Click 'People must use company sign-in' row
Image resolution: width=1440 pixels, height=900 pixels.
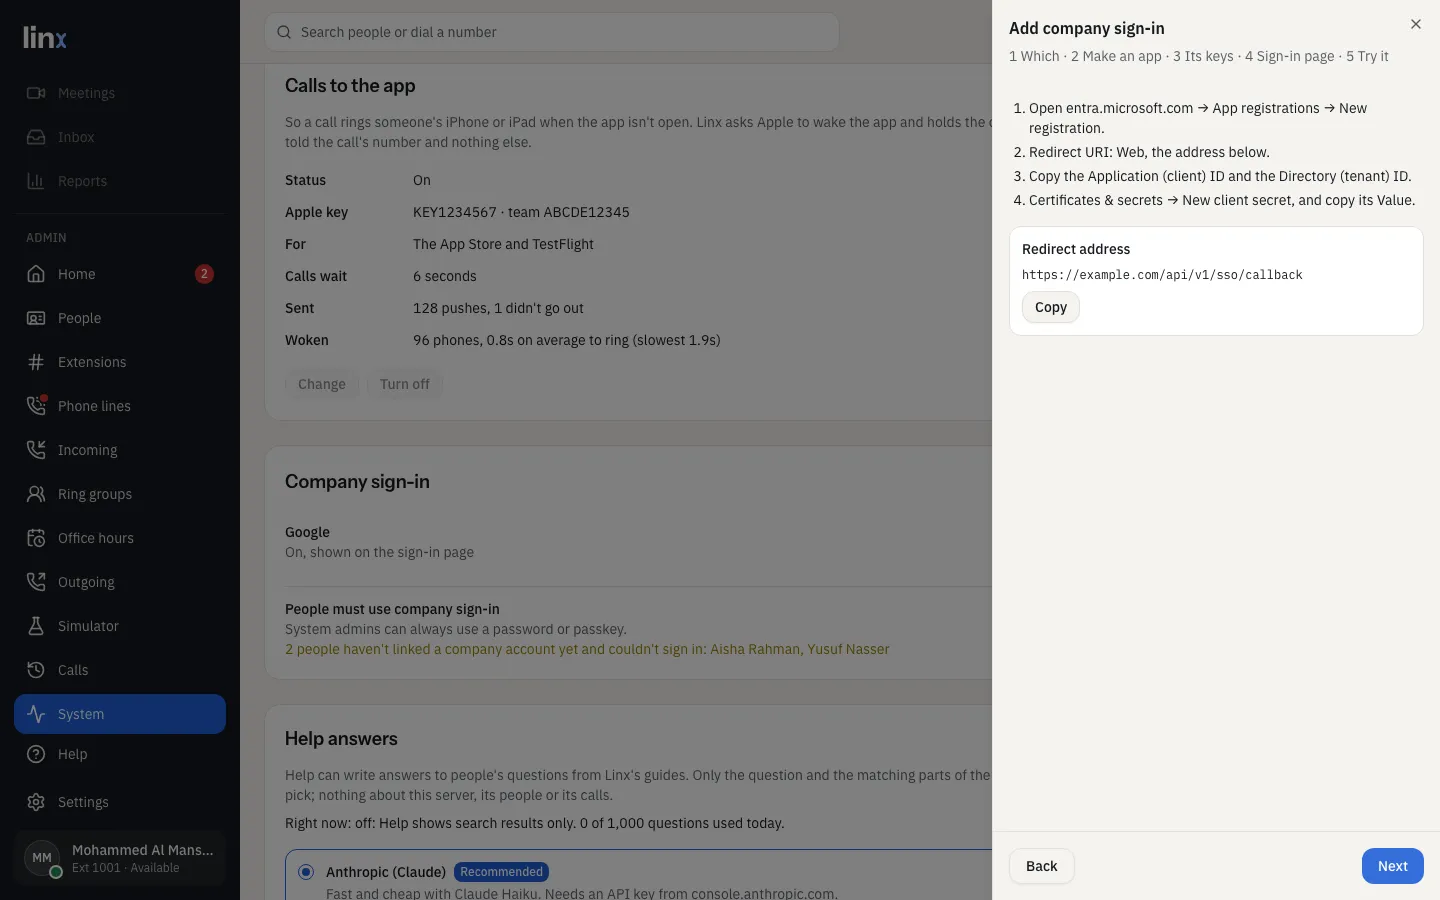click(x=638, y=629)
